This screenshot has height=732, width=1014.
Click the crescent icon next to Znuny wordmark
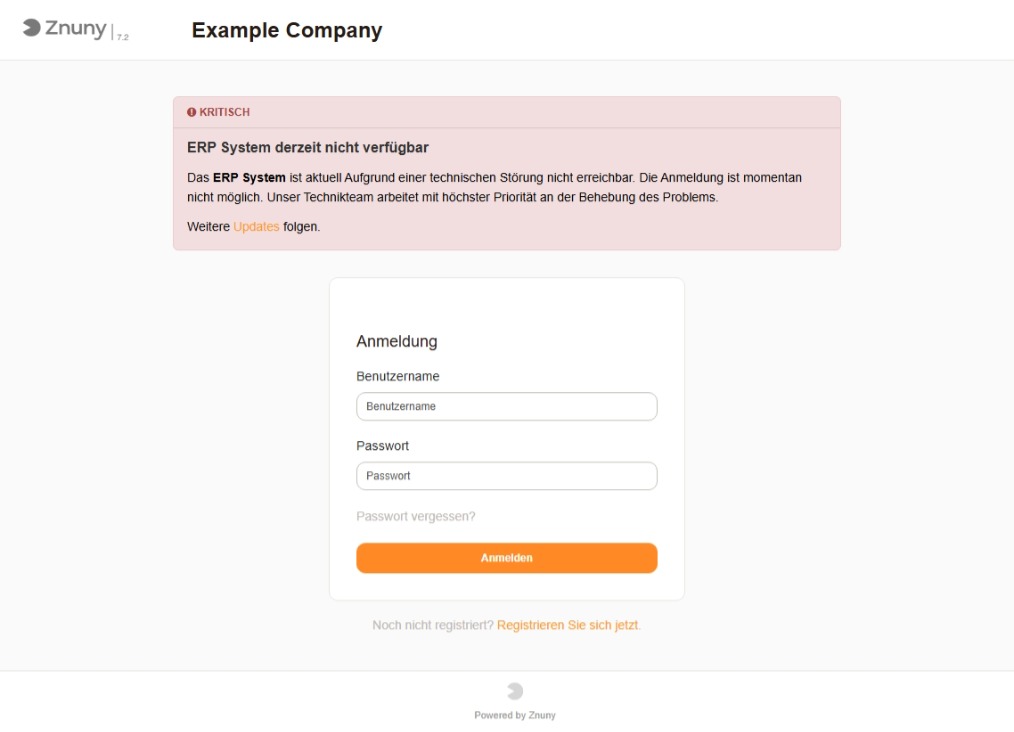(34, 28)
